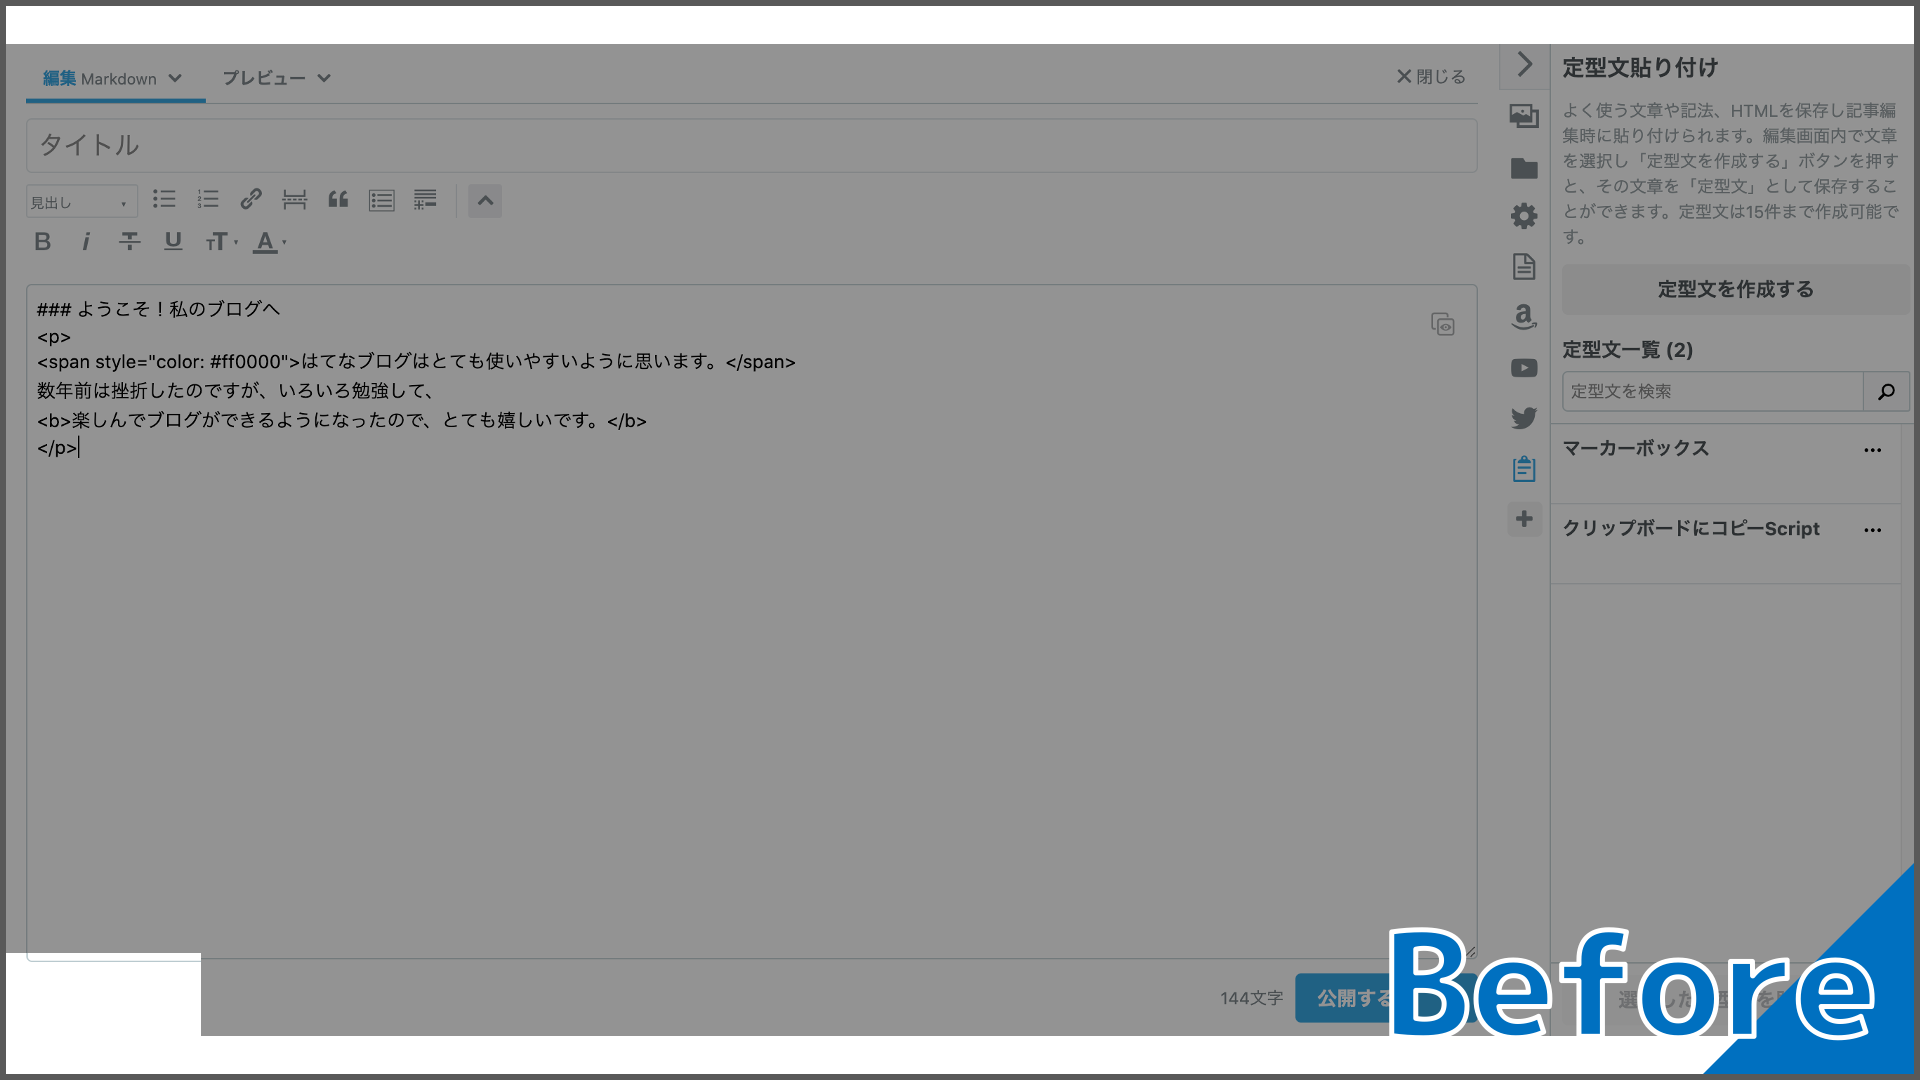Click in the Markdown text editor area
This screenshot has width=1920, height=1080.
(x=751, y=622)
